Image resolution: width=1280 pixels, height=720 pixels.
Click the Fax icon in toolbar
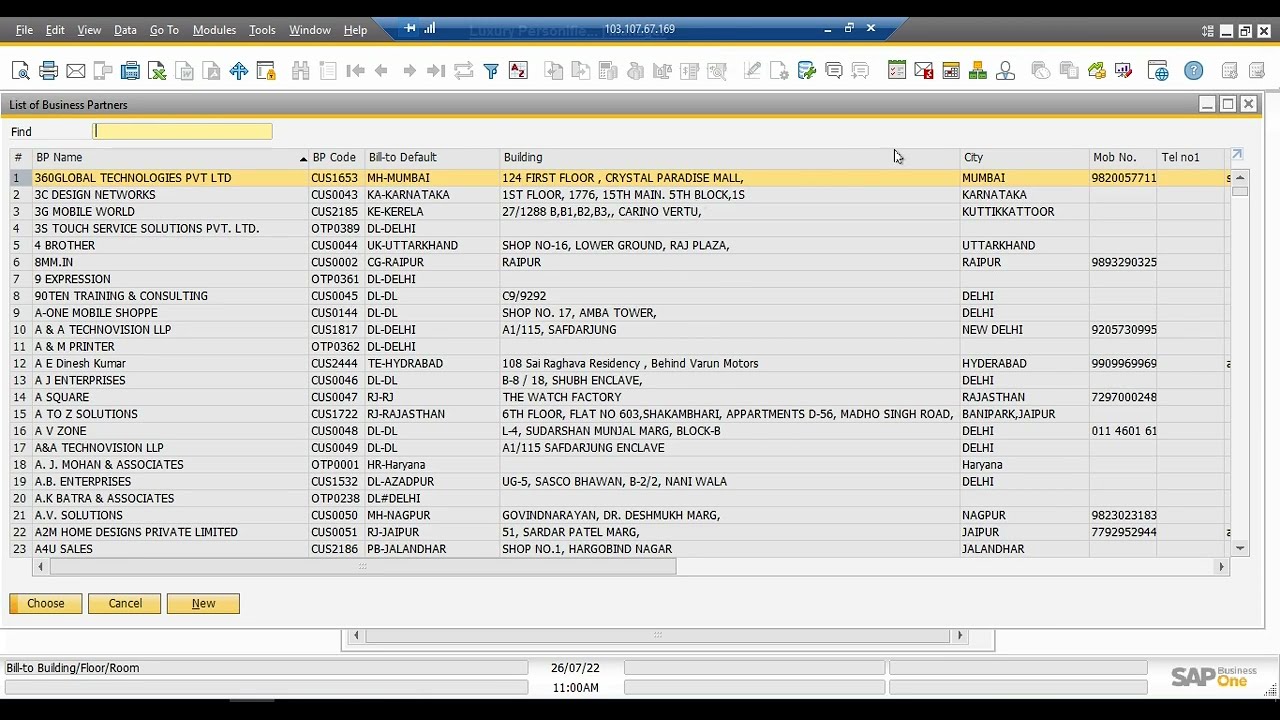[x=130, y=71]
